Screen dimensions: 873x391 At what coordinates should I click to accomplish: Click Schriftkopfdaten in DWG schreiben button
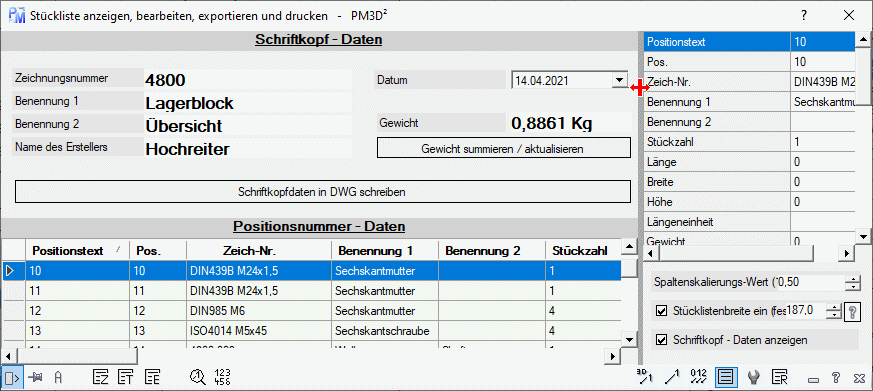pos(322,192)
